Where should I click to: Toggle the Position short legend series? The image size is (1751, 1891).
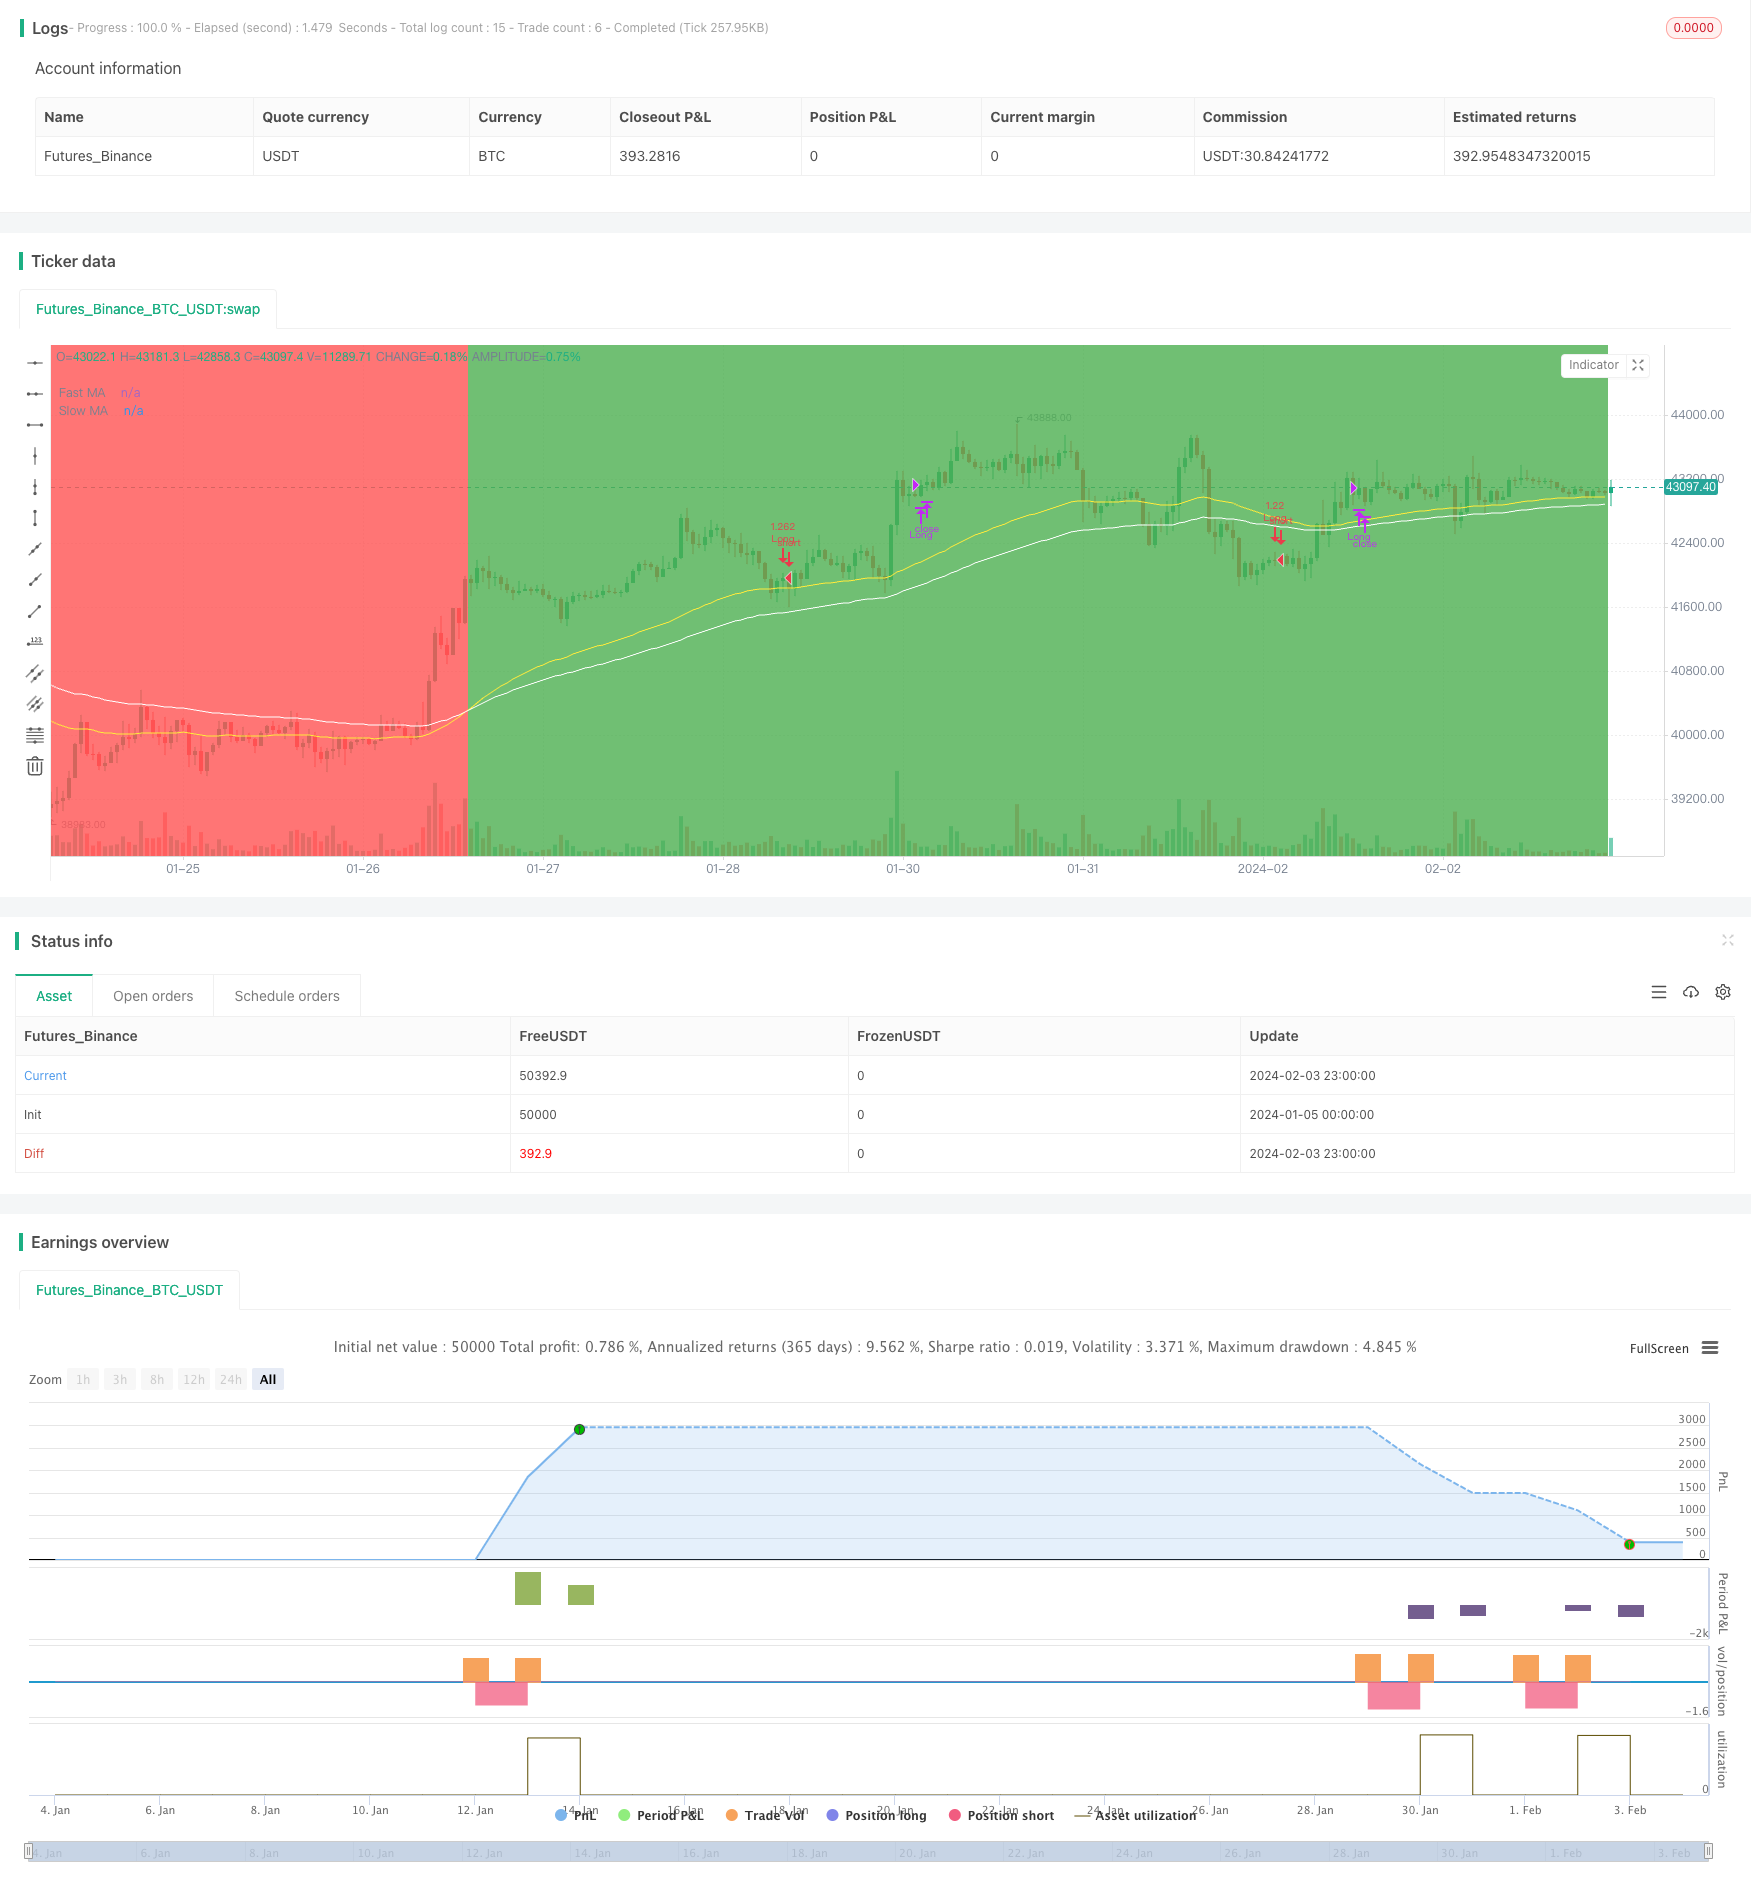[1001, 1815]
